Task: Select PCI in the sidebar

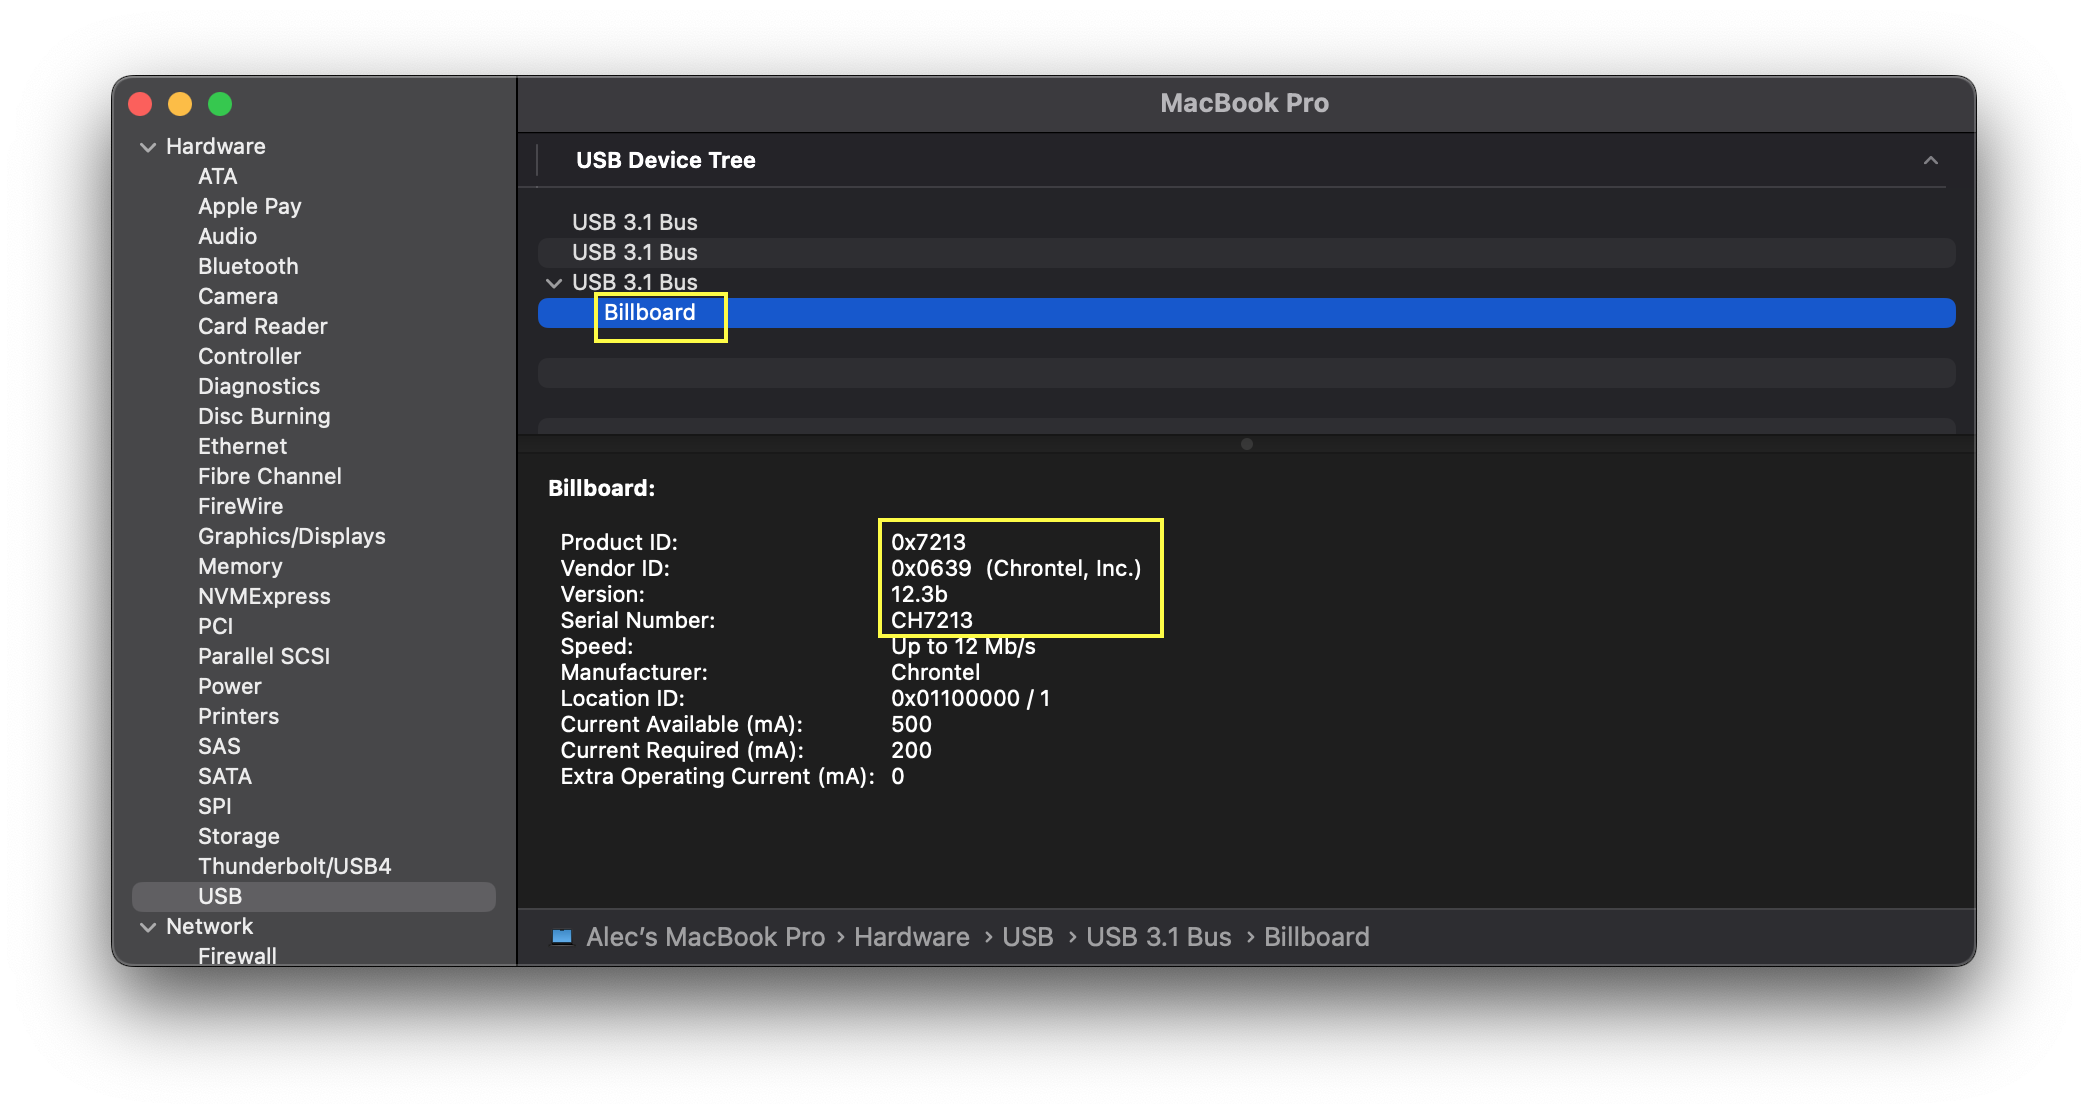Action: click(x=216, y=627)
